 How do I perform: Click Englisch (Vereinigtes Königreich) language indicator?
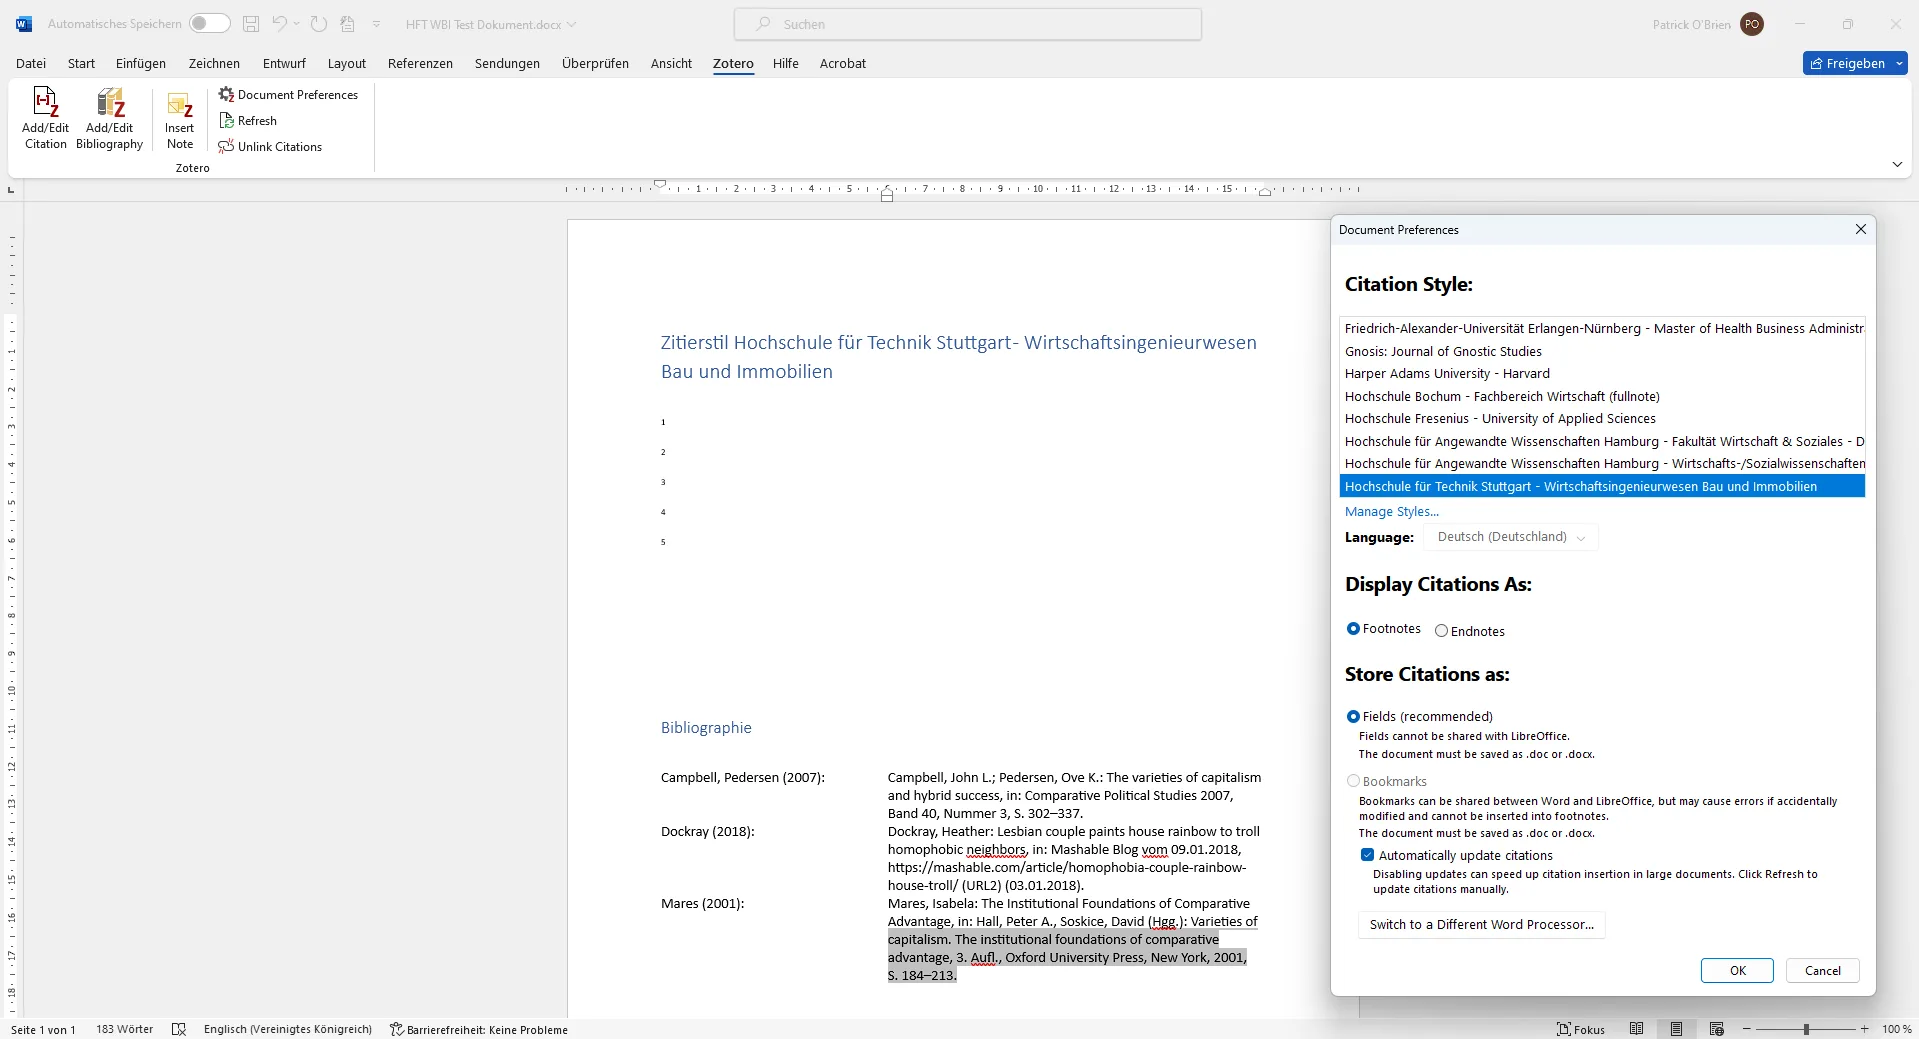pyautogui.click(x=288, y=1029)
